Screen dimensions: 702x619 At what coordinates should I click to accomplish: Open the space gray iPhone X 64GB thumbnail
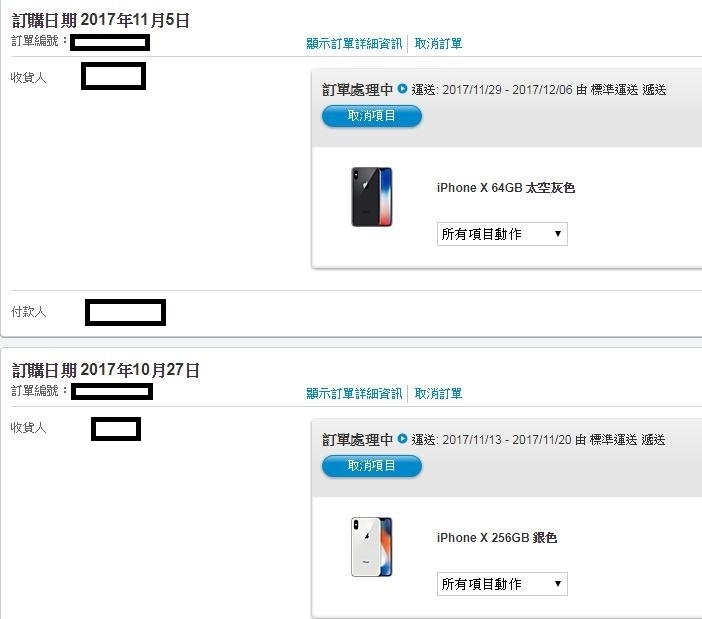(372, 197)
